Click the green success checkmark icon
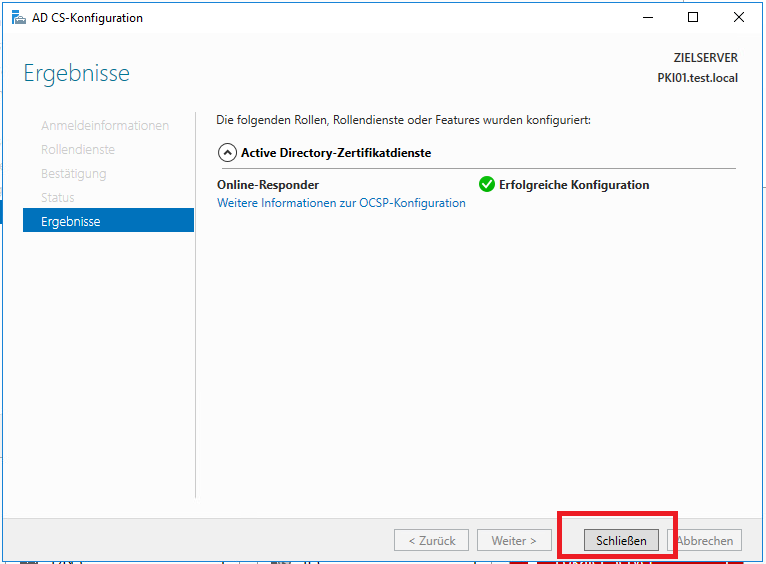 pos(487,184)
